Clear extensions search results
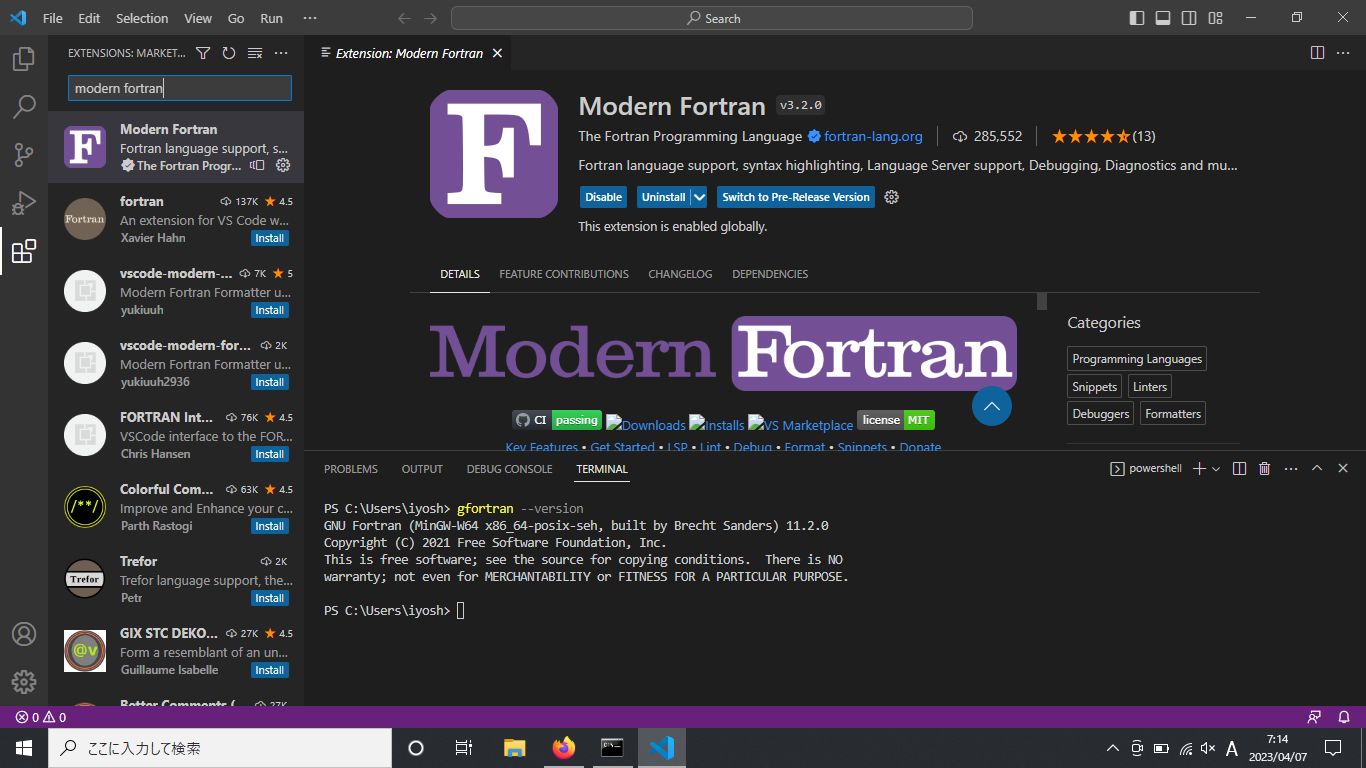This screenshot has height=768, width=1366. [x=255, y=53]
